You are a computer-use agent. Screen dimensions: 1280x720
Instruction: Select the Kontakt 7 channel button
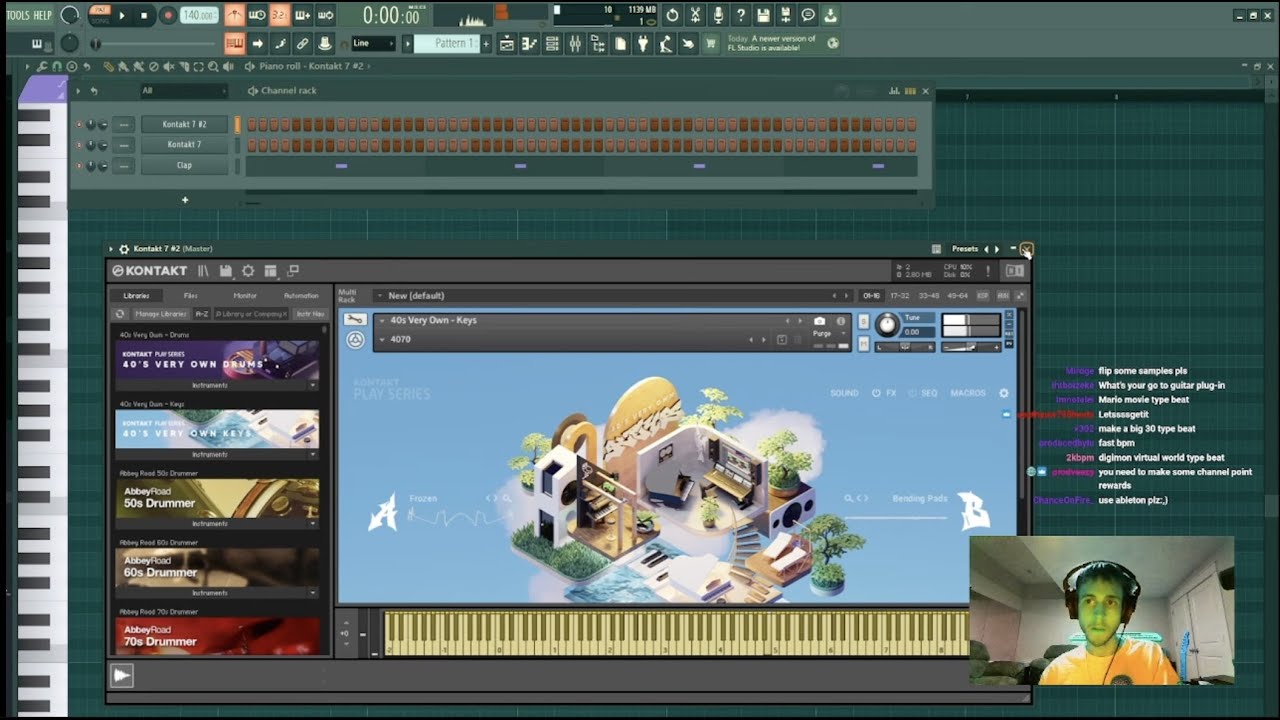click(184, 145)
